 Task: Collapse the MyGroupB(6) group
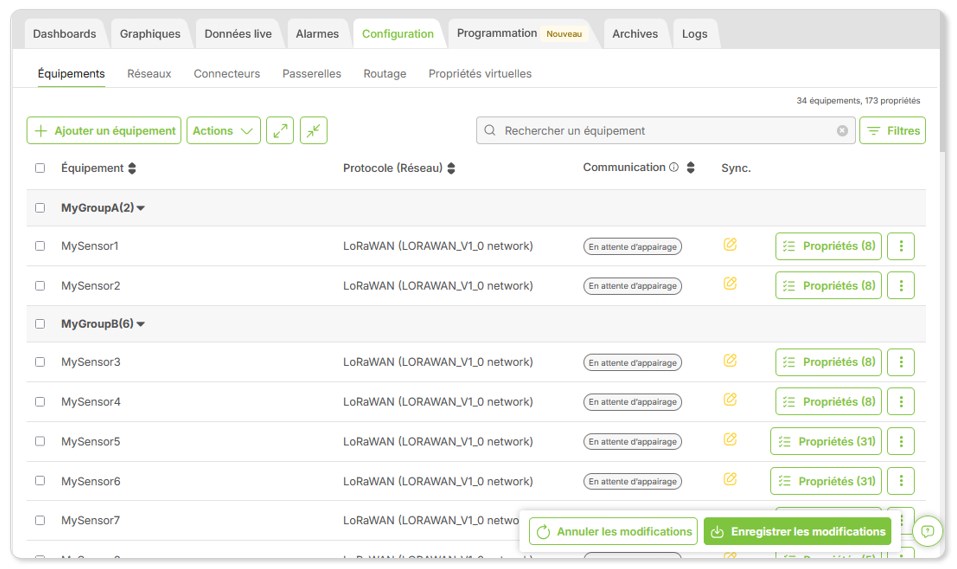click(x=141, y=324)
